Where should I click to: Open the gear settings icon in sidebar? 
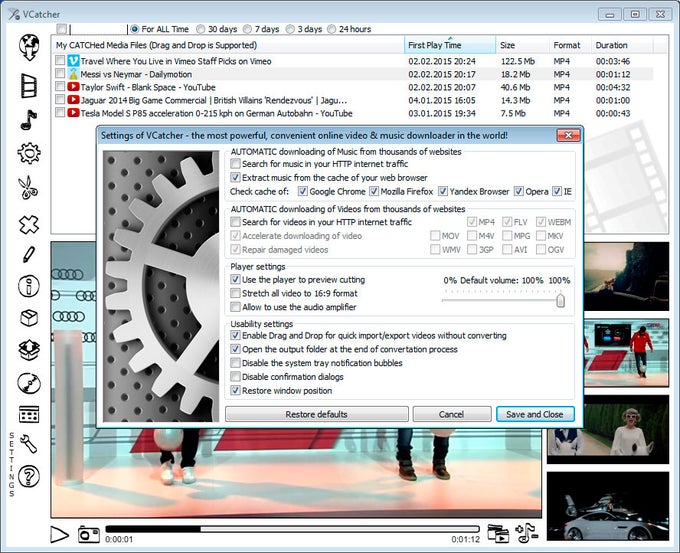pos(29,153)
